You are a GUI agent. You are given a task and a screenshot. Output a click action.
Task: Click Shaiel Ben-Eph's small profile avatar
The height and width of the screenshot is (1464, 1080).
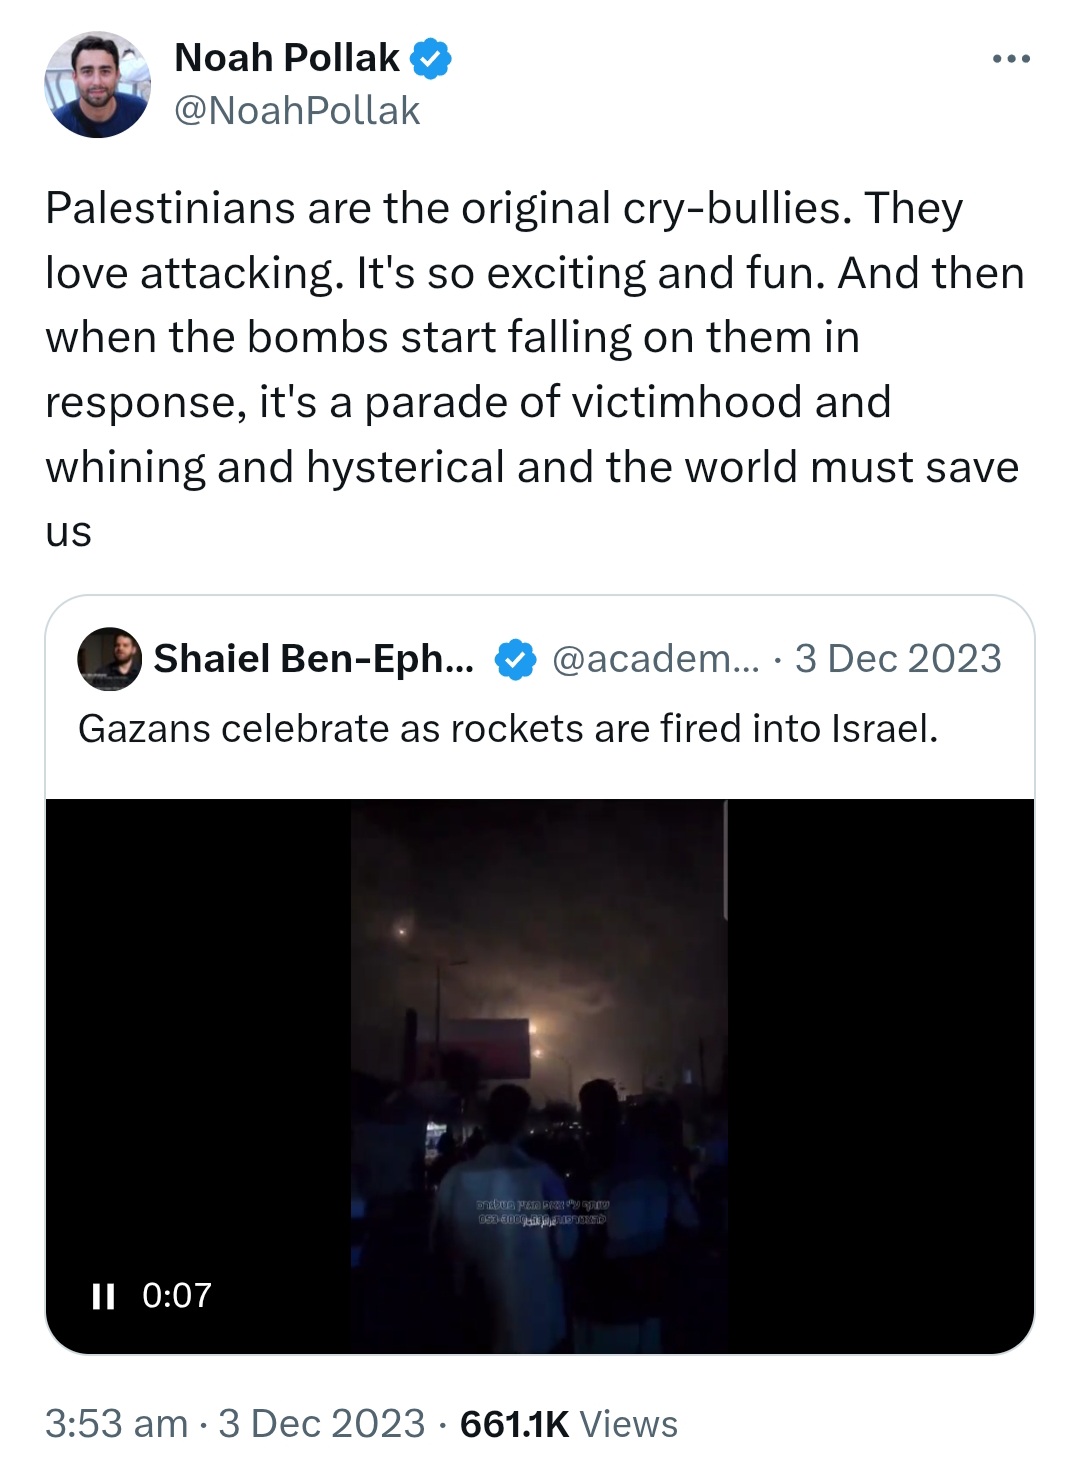110,659
